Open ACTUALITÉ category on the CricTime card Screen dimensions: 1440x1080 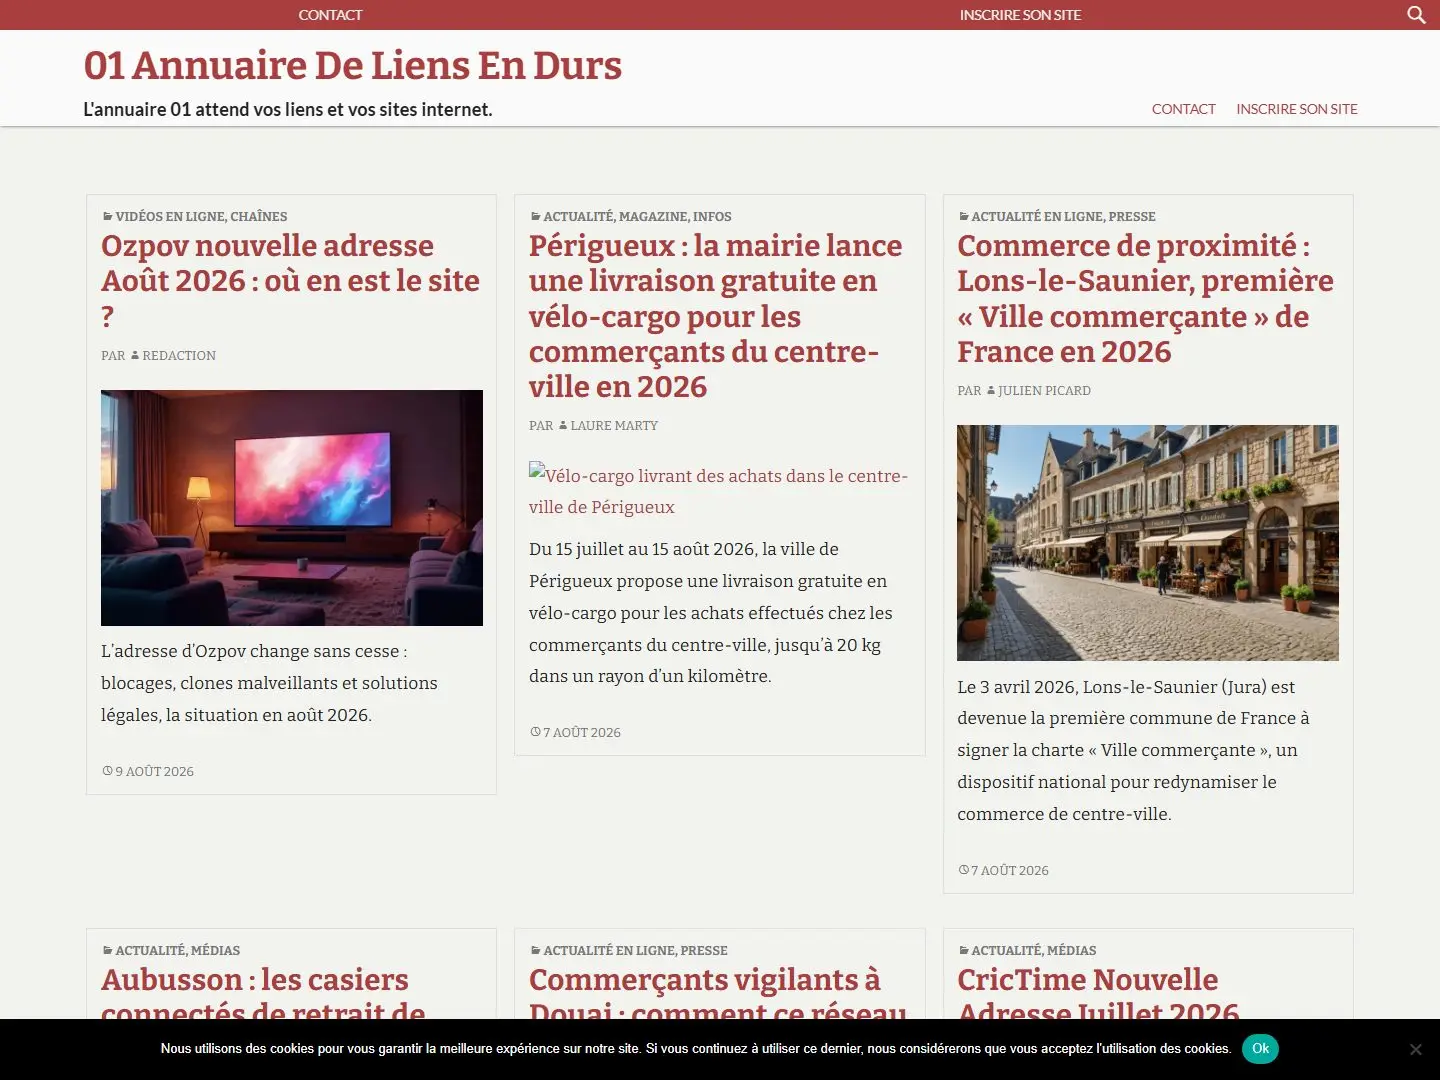pyautogui.click(x=1007, y=950)
